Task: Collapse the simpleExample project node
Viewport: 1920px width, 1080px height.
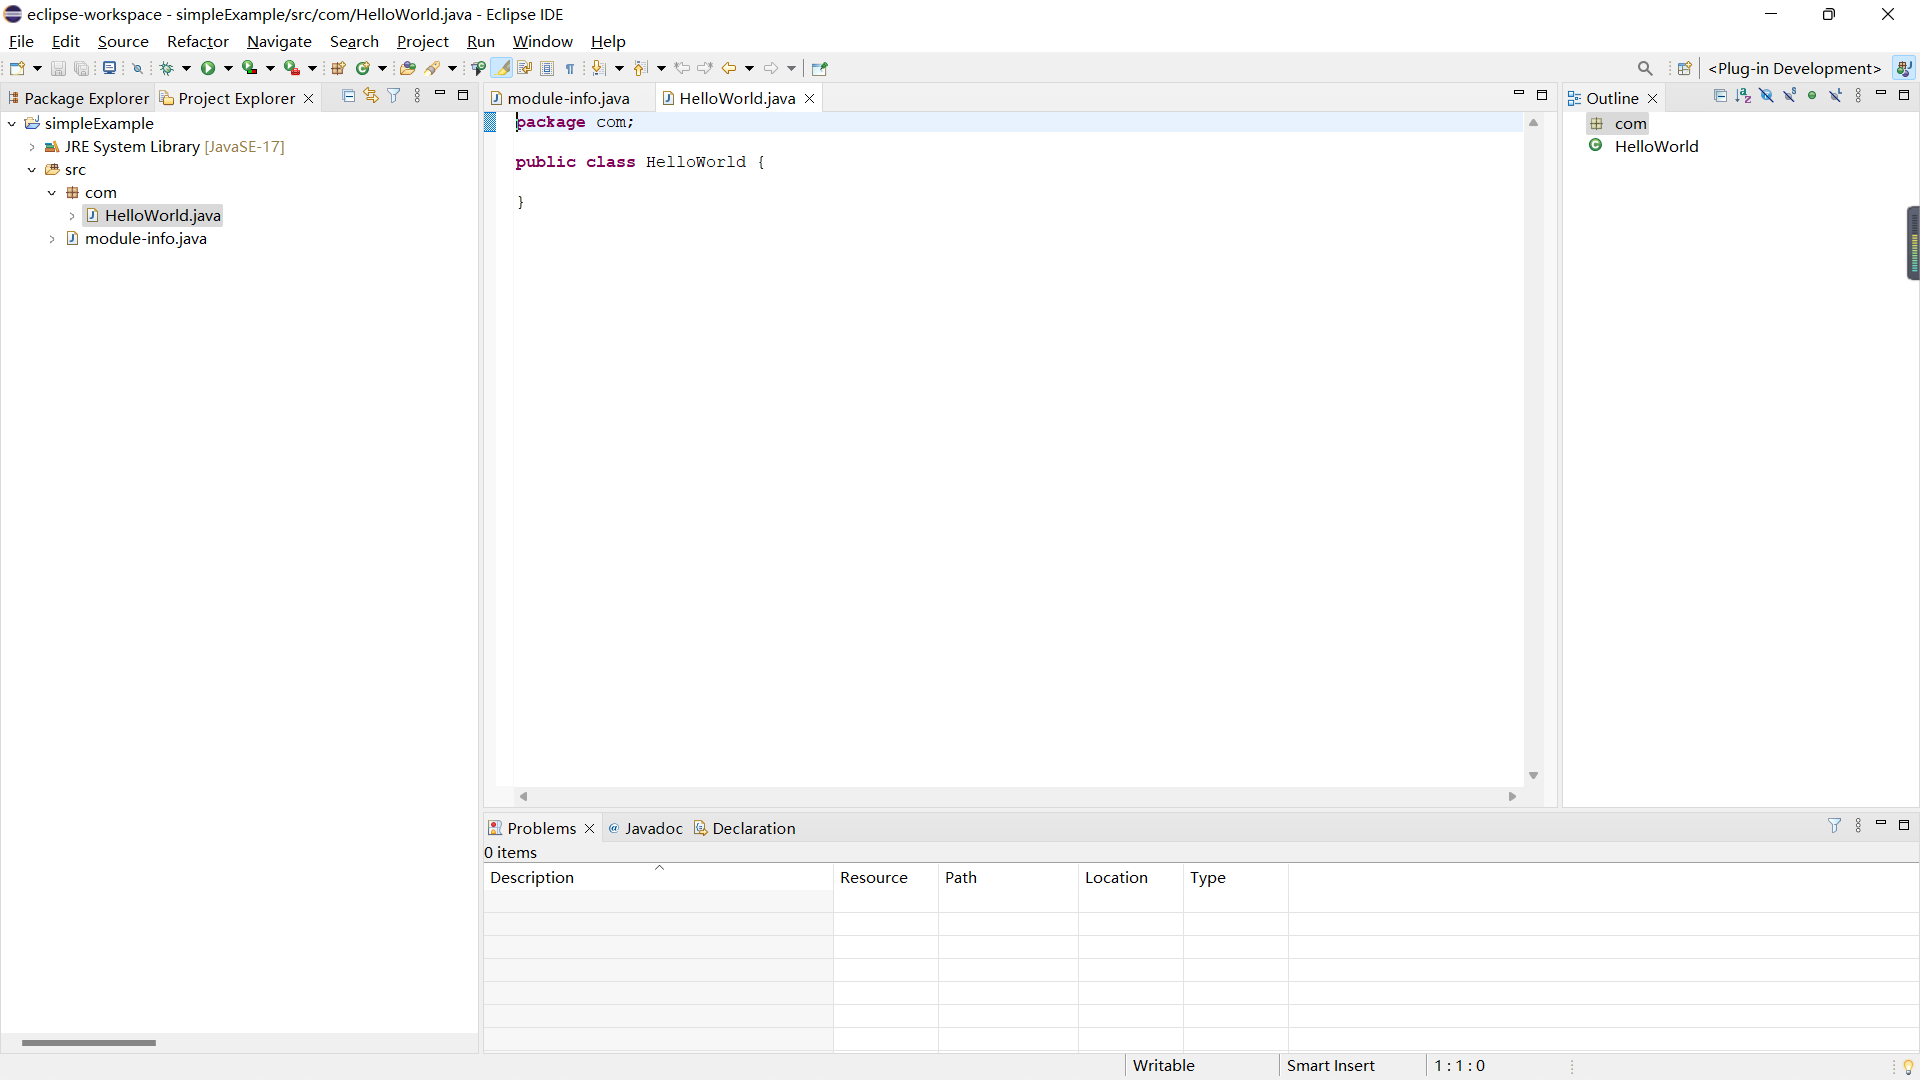Action: [x=12, y=124]
